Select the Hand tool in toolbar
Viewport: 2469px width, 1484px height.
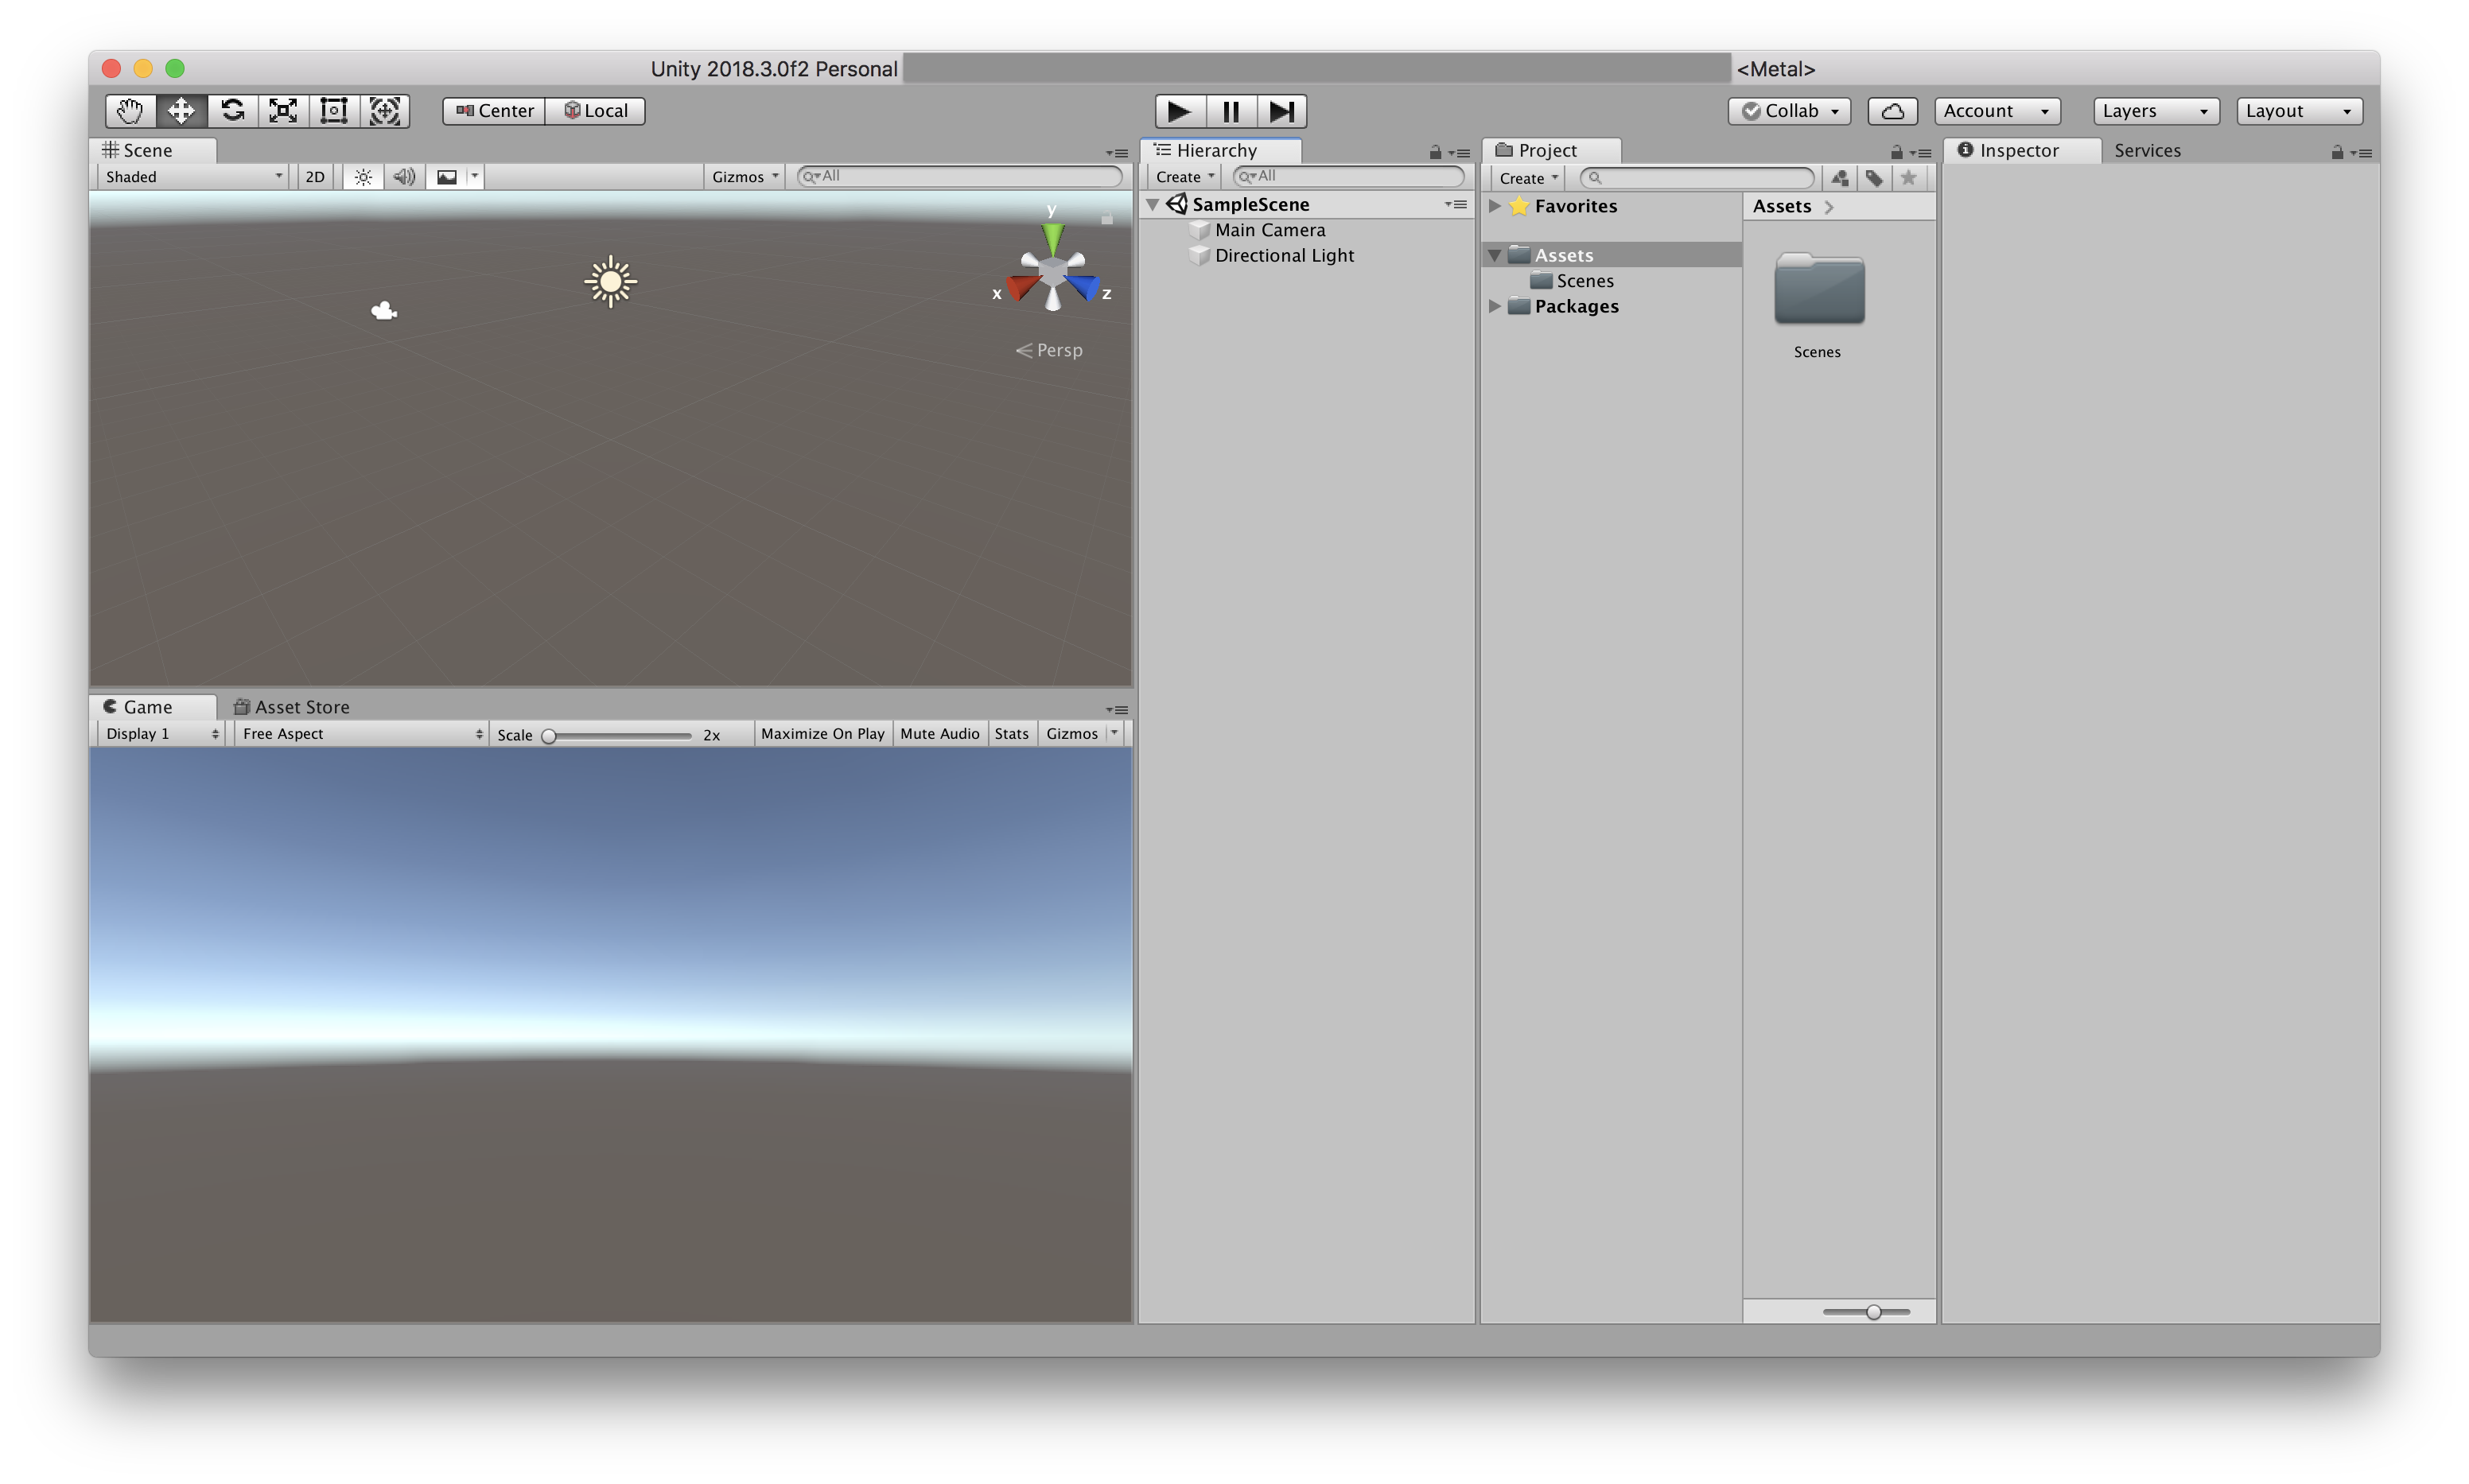[130, 111]
